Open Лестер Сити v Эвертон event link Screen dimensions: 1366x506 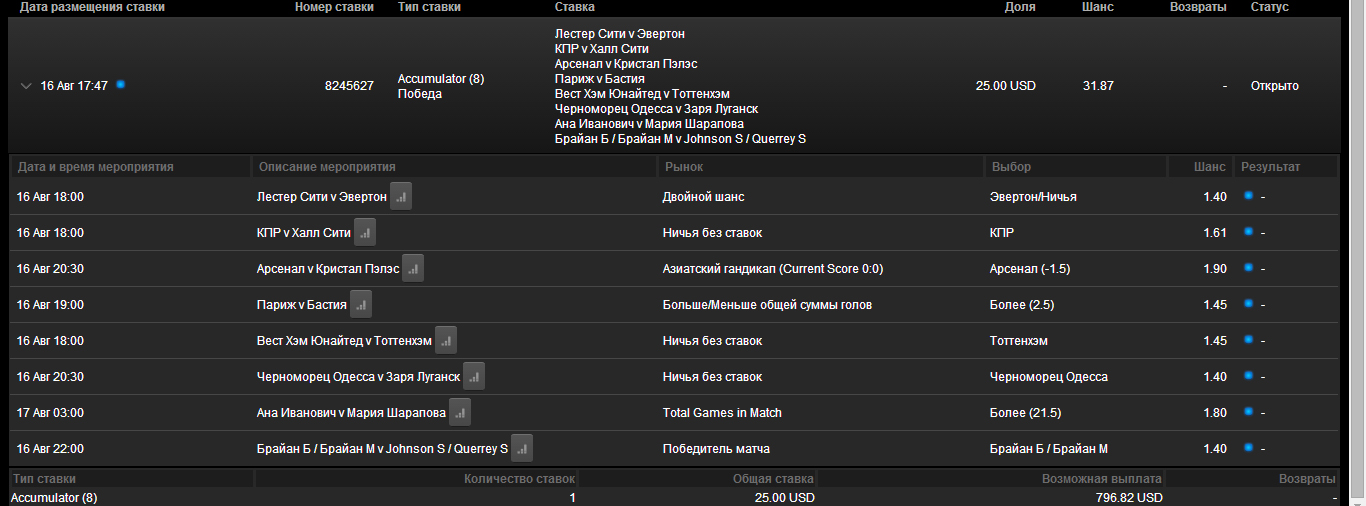pyautogui.click(x=322, y=197)
